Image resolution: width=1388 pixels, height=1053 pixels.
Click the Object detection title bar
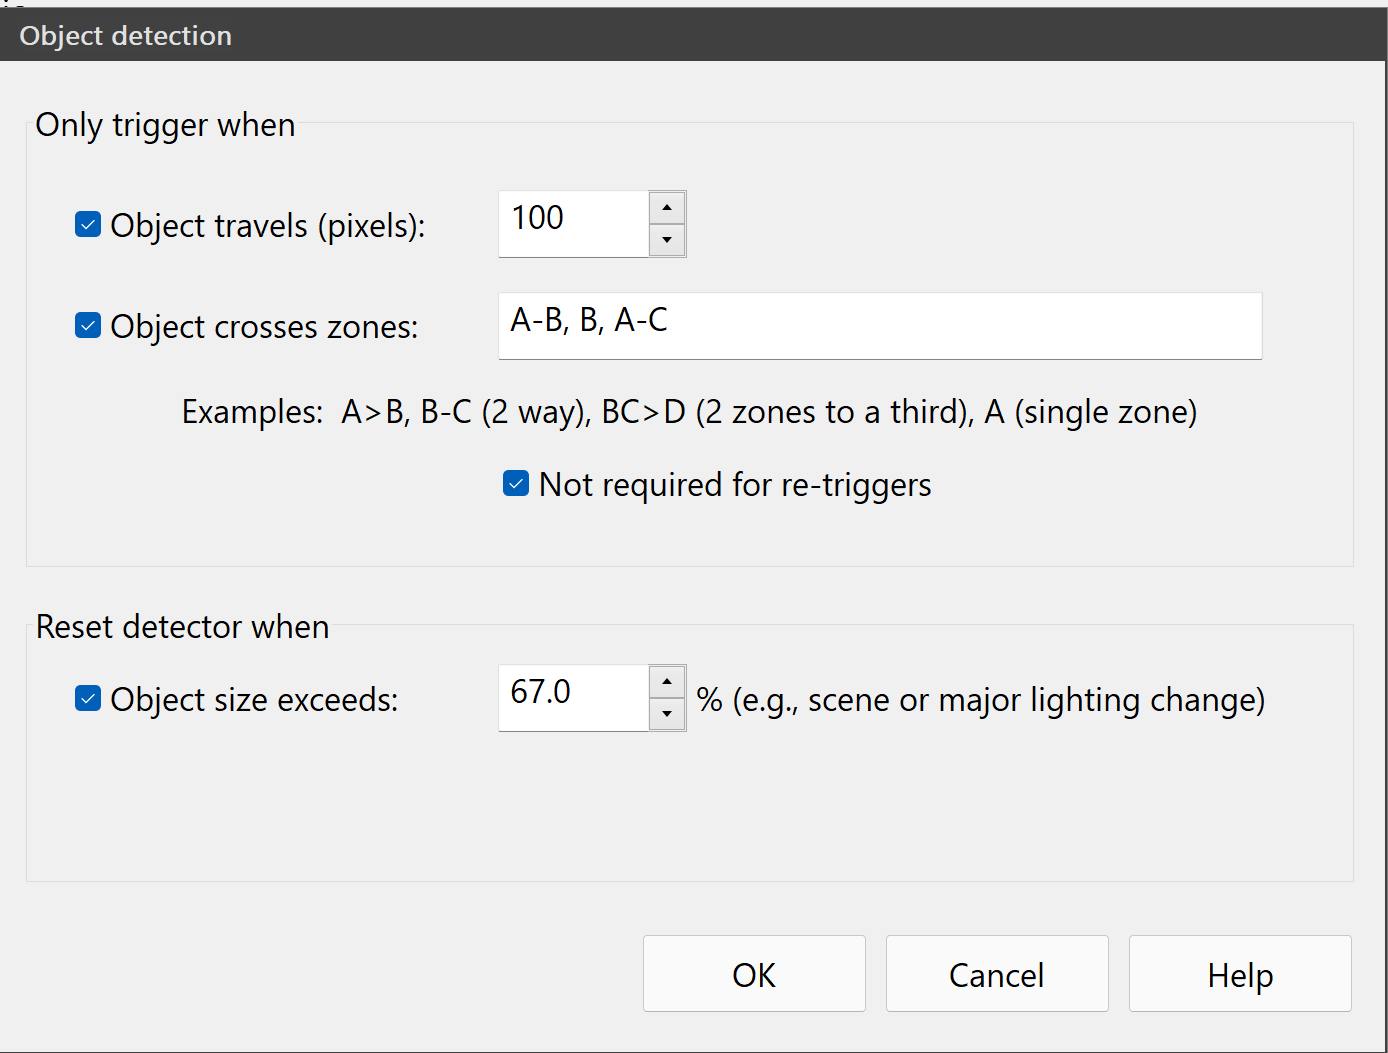[694, 35]
